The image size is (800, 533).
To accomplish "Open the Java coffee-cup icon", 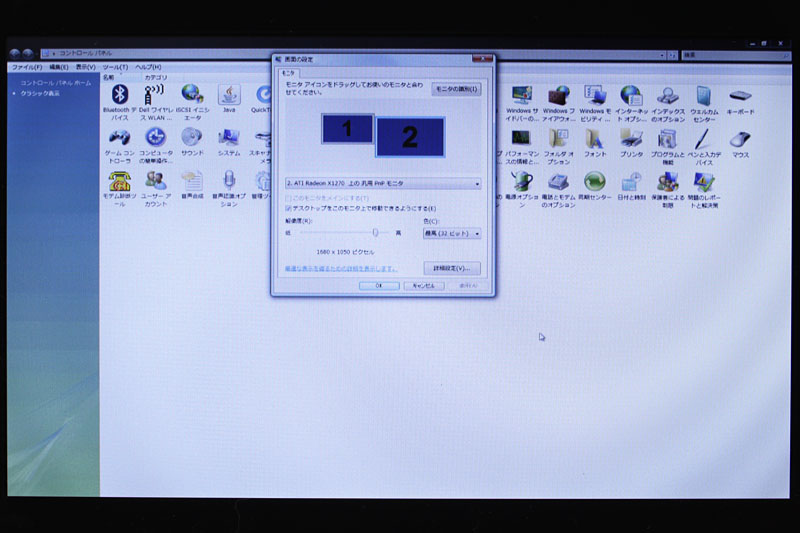I will coord(229,95).
